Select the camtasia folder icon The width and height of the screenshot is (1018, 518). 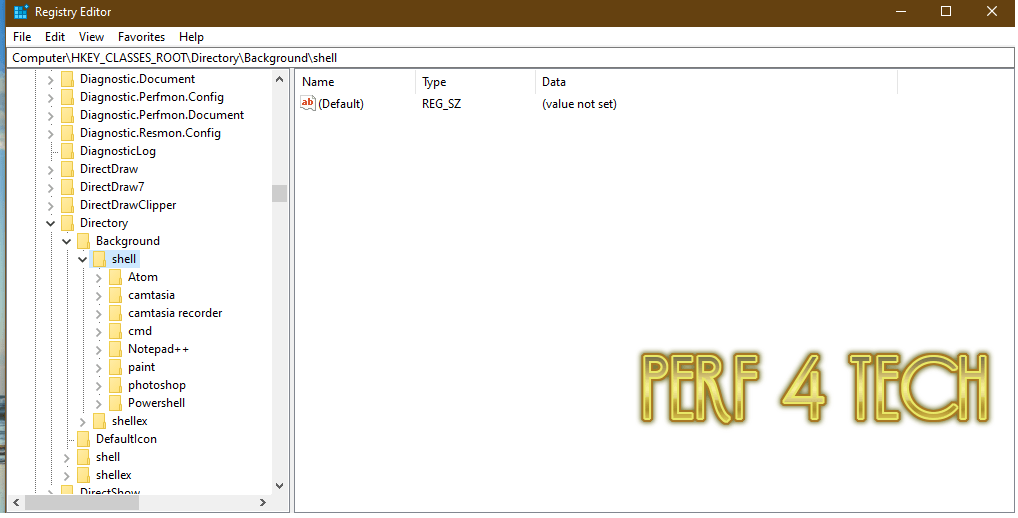116,295
